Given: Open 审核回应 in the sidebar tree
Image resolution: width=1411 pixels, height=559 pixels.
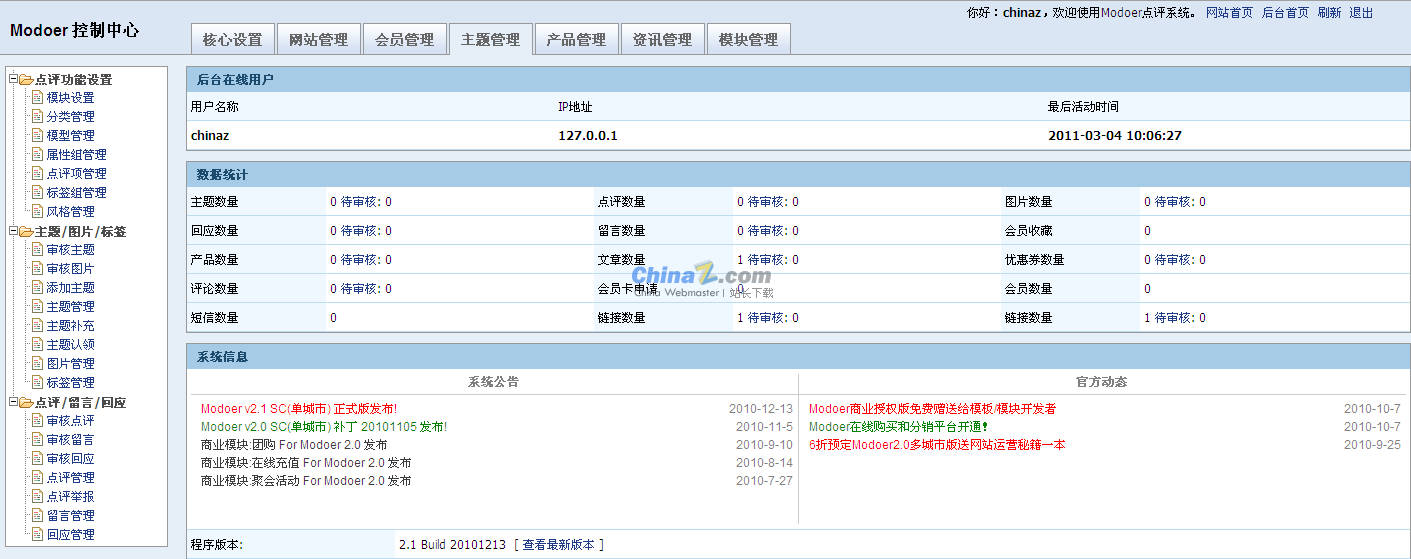Looking at the screenshot, I should point(70,459).
